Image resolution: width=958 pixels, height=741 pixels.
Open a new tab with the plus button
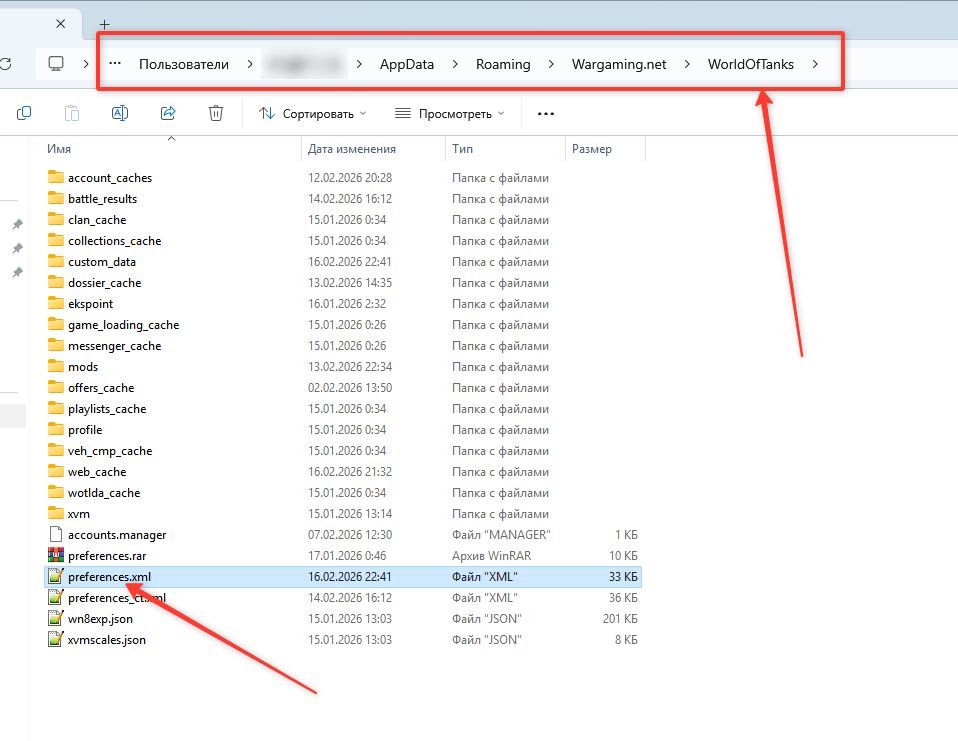click(x=105, y=24)
